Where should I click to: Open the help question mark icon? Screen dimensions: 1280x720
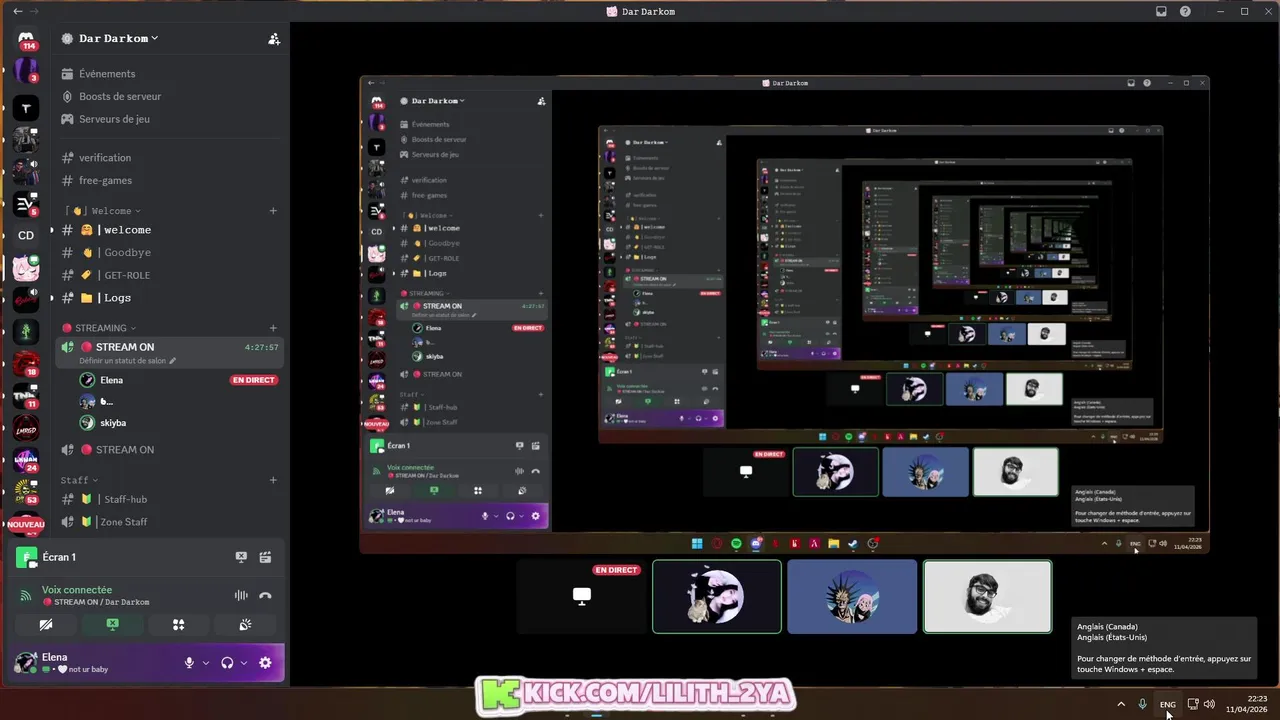[x=1185, y=11]
